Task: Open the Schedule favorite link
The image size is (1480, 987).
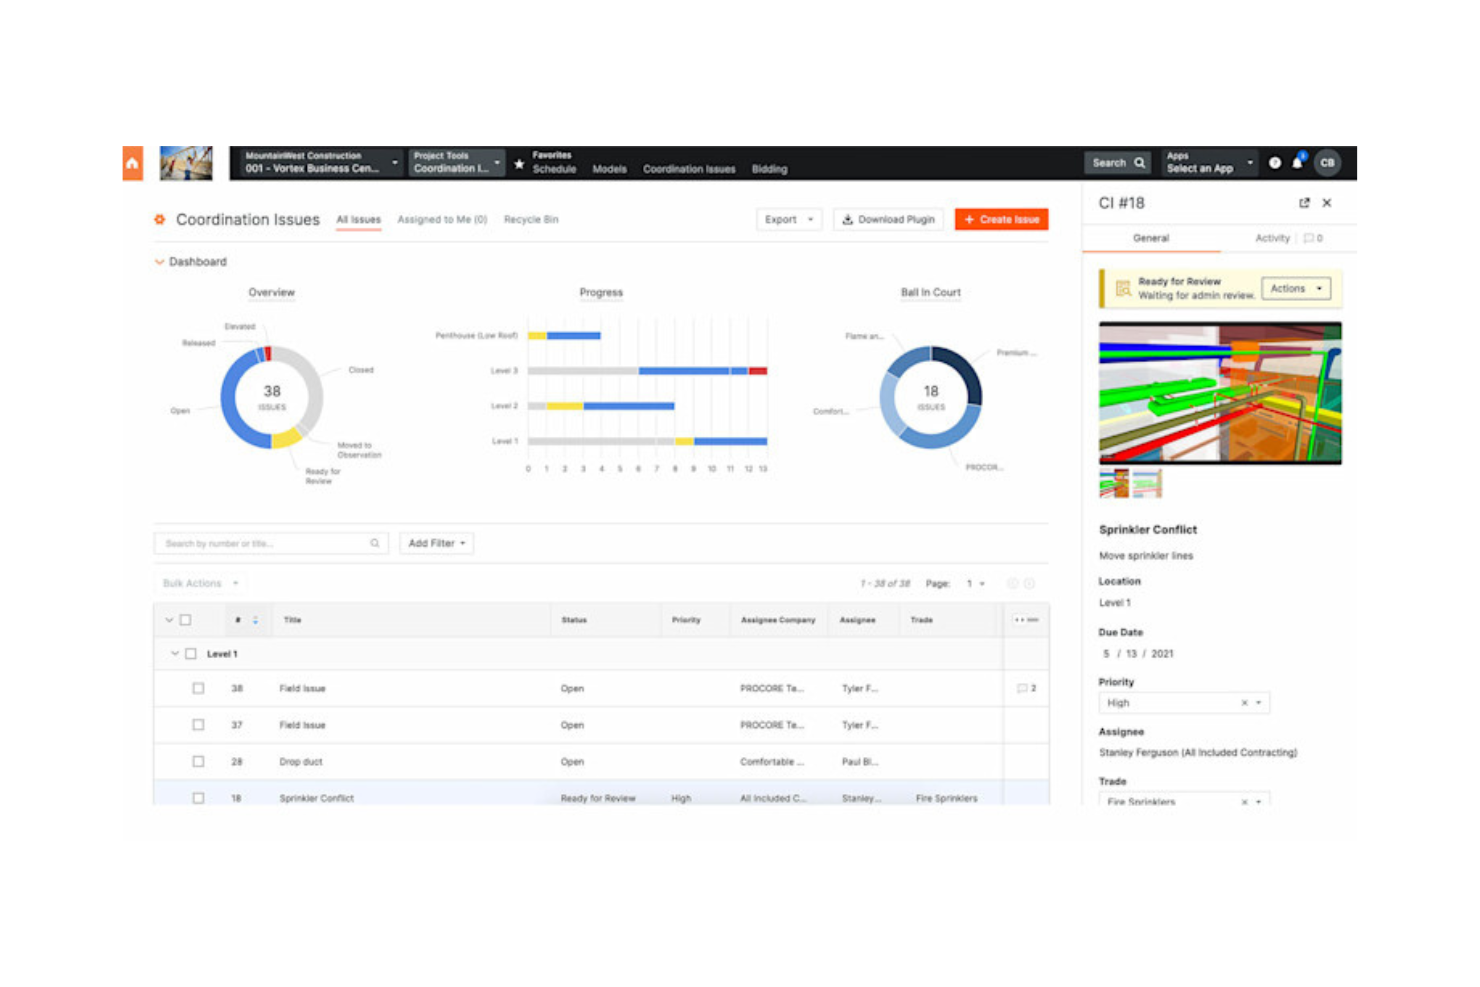Action: (554, 169)
